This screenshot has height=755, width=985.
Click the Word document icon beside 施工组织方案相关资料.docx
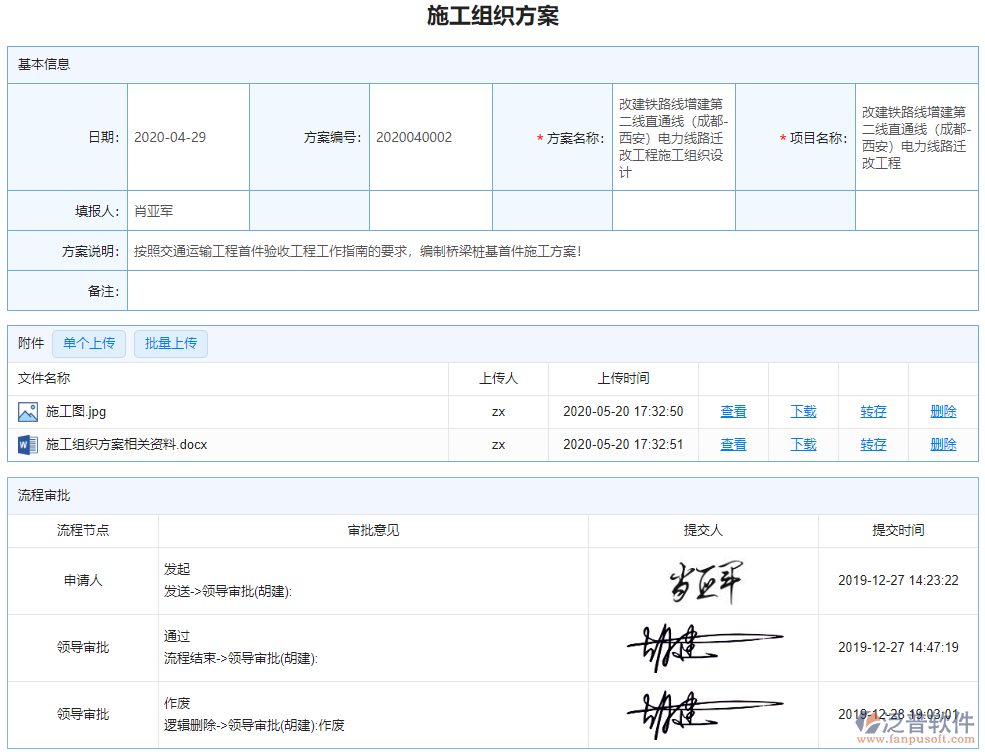point(26,444)
